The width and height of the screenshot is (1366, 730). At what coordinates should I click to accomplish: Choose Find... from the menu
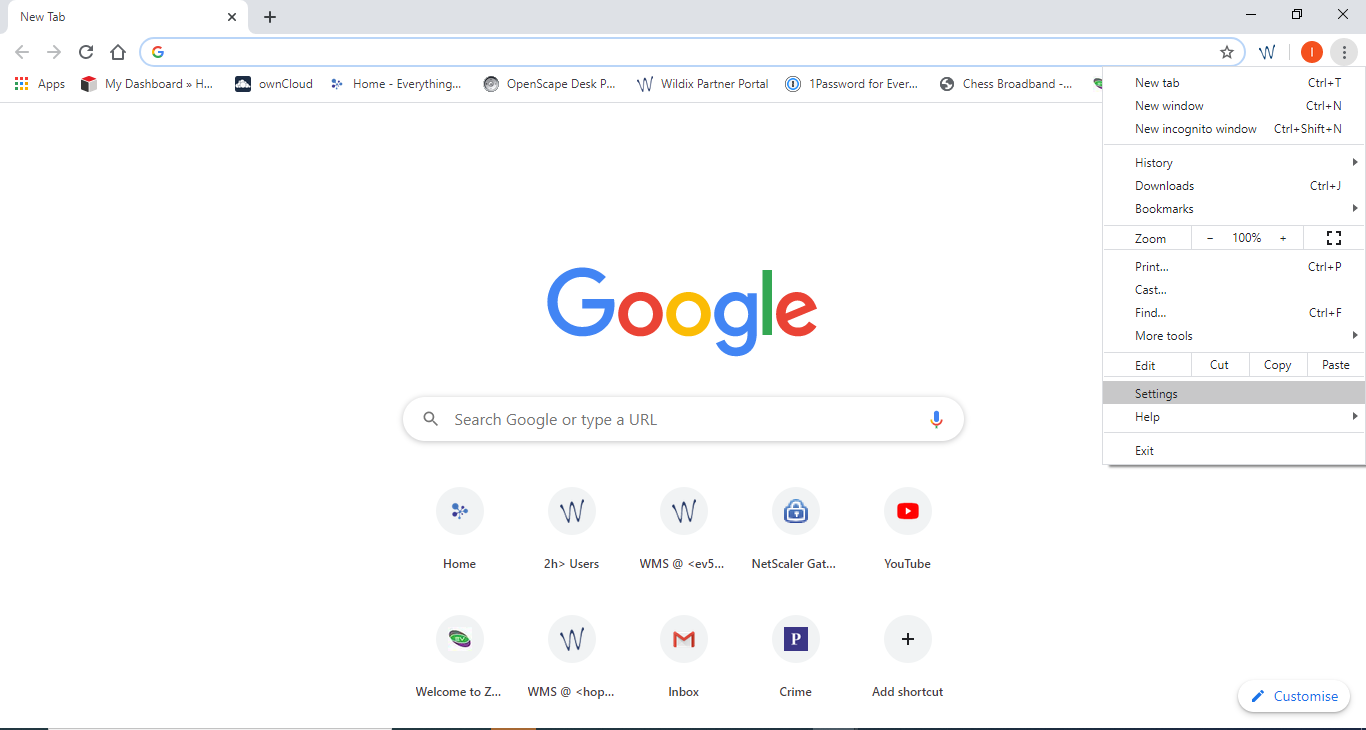click(1234, 313)
